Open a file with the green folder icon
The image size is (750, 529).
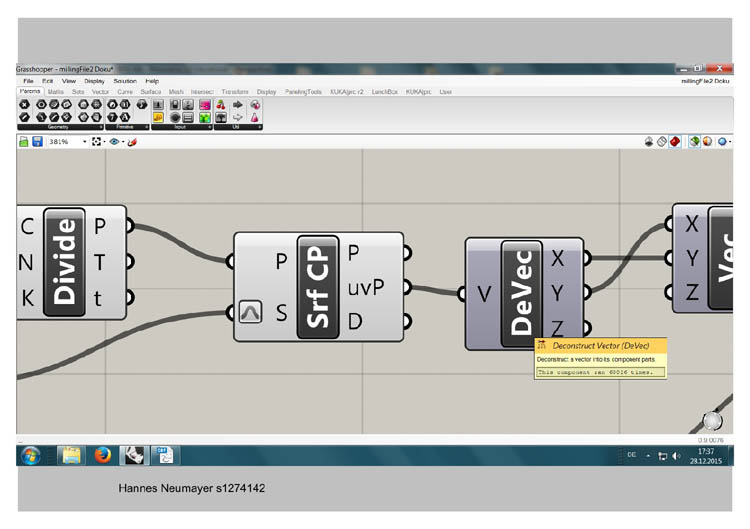[x=23, y=142]
